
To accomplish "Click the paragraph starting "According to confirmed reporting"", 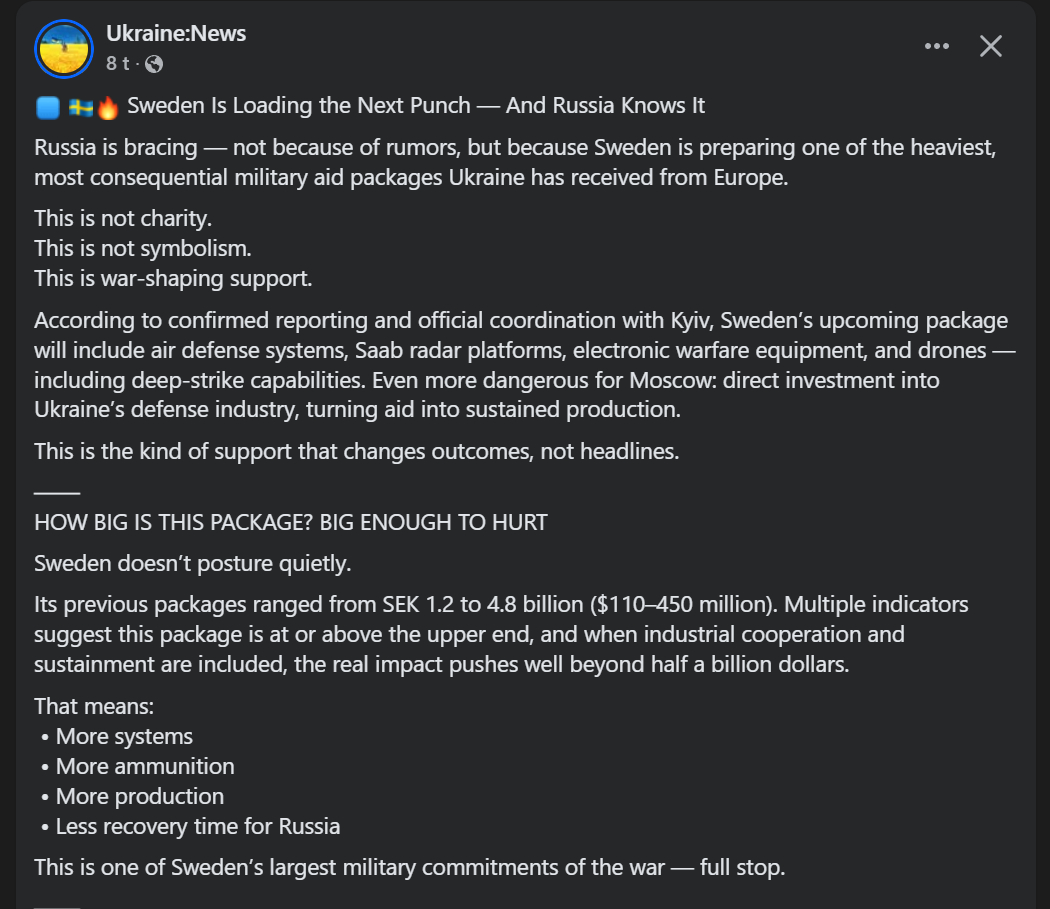I will 520,365.
